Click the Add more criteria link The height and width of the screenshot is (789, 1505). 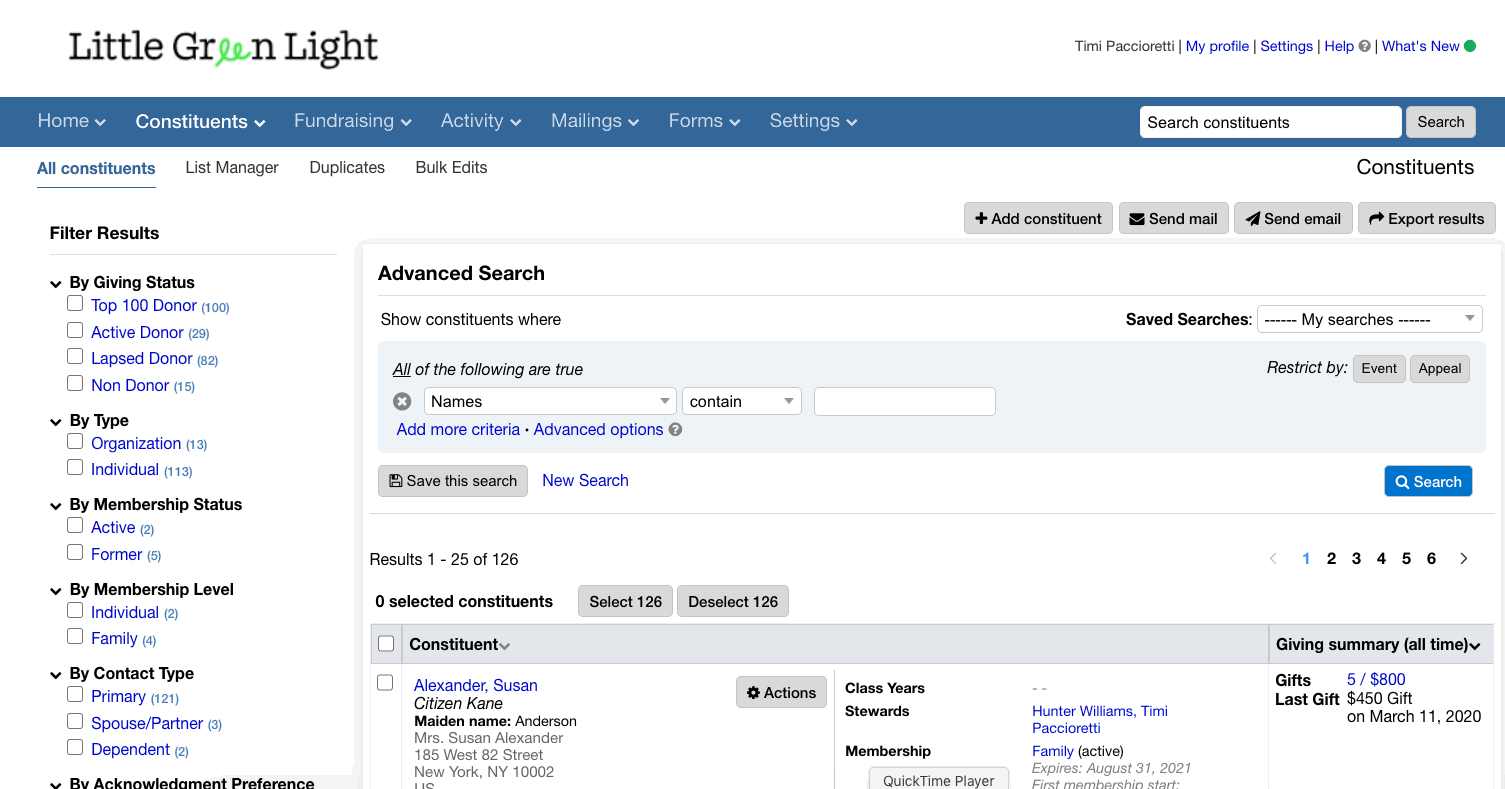point(458,429)
